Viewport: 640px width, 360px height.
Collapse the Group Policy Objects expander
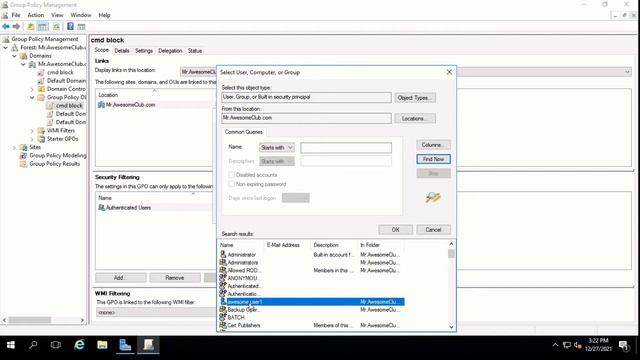pos(32,98)
